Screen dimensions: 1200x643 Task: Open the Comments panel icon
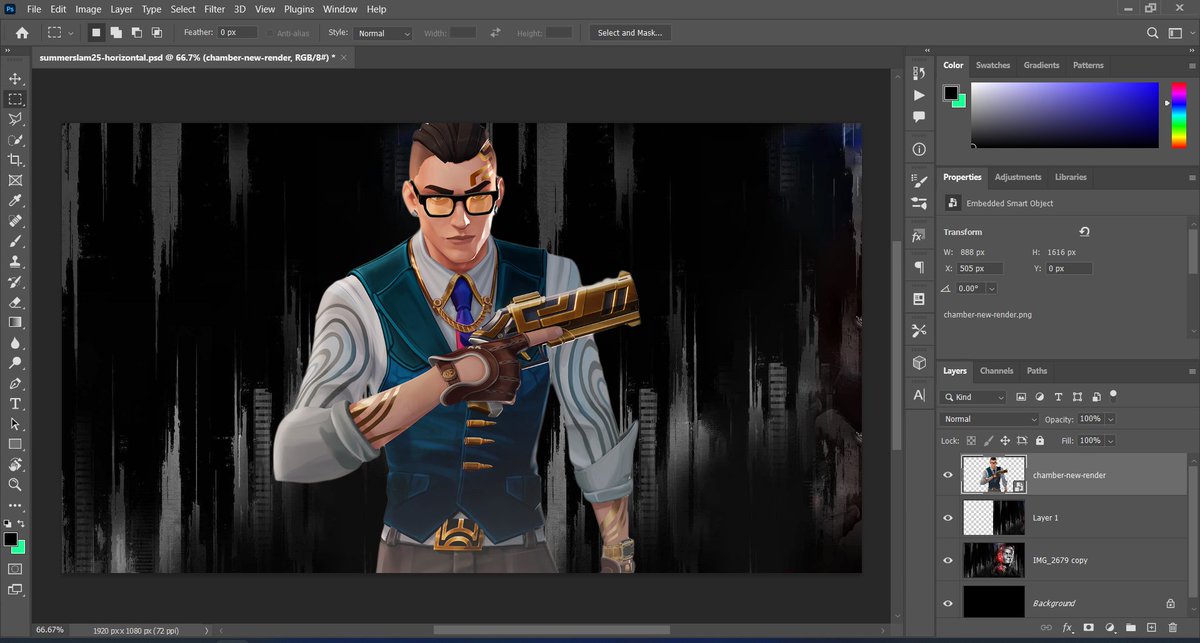919,117
